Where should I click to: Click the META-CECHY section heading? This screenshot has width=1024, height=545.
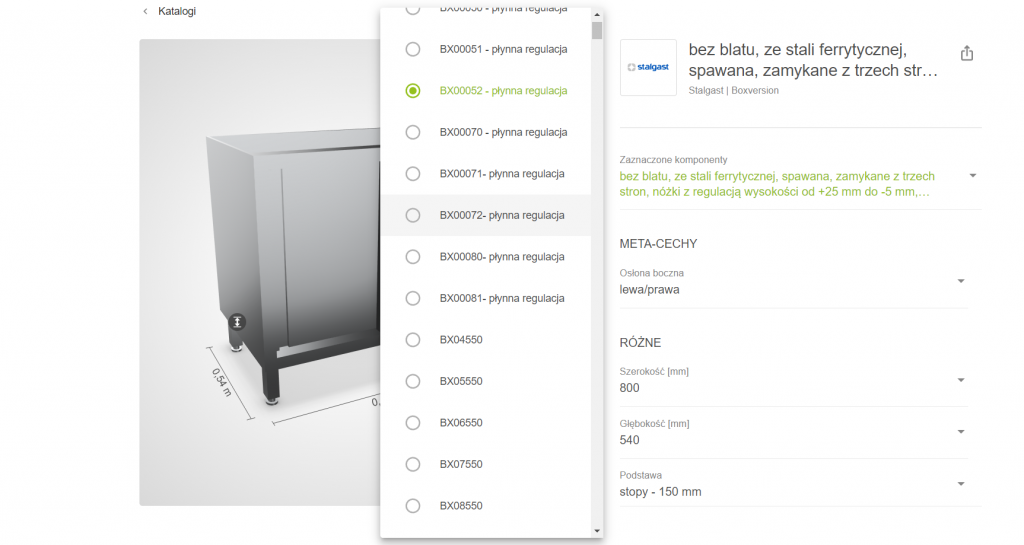tap(658, 244)
